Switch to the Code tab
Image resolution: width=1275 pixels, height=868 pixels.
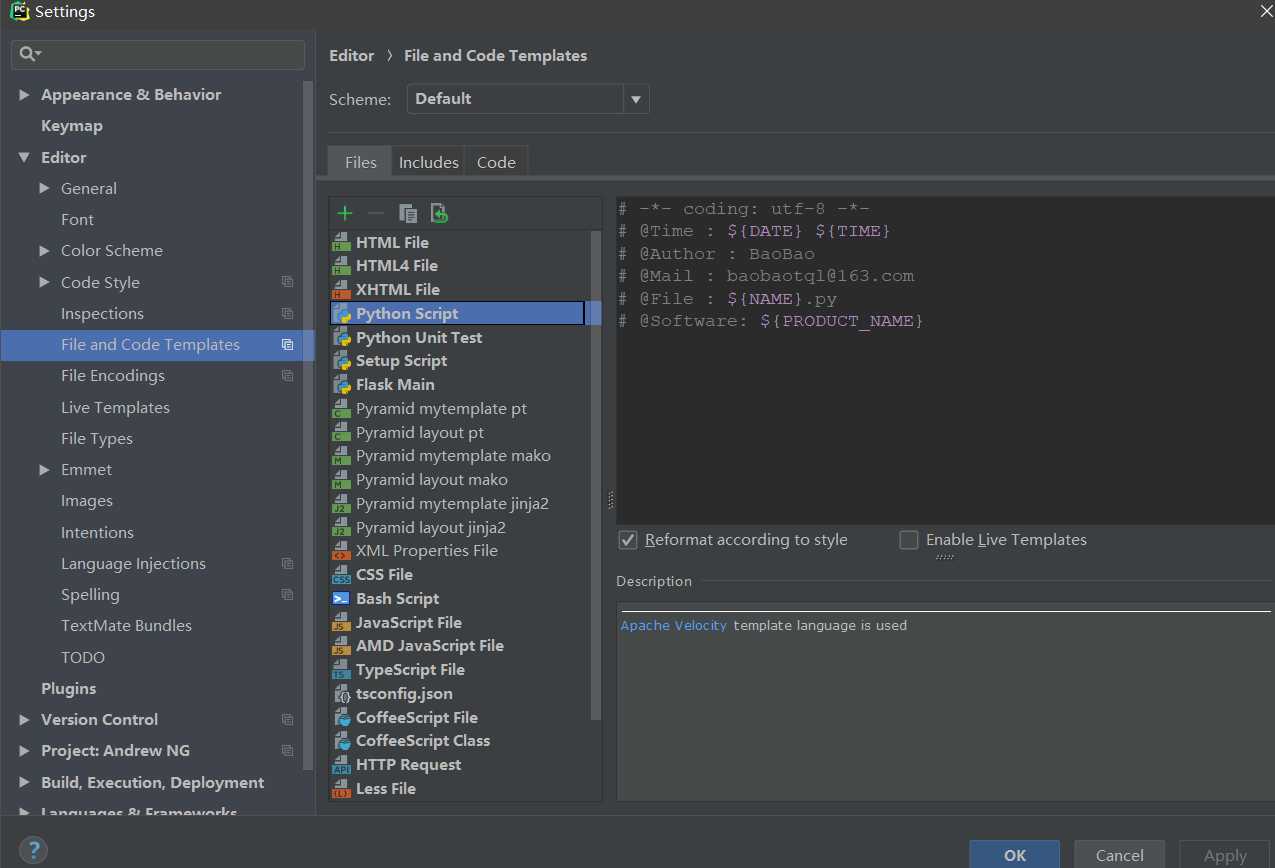(496, 162)
